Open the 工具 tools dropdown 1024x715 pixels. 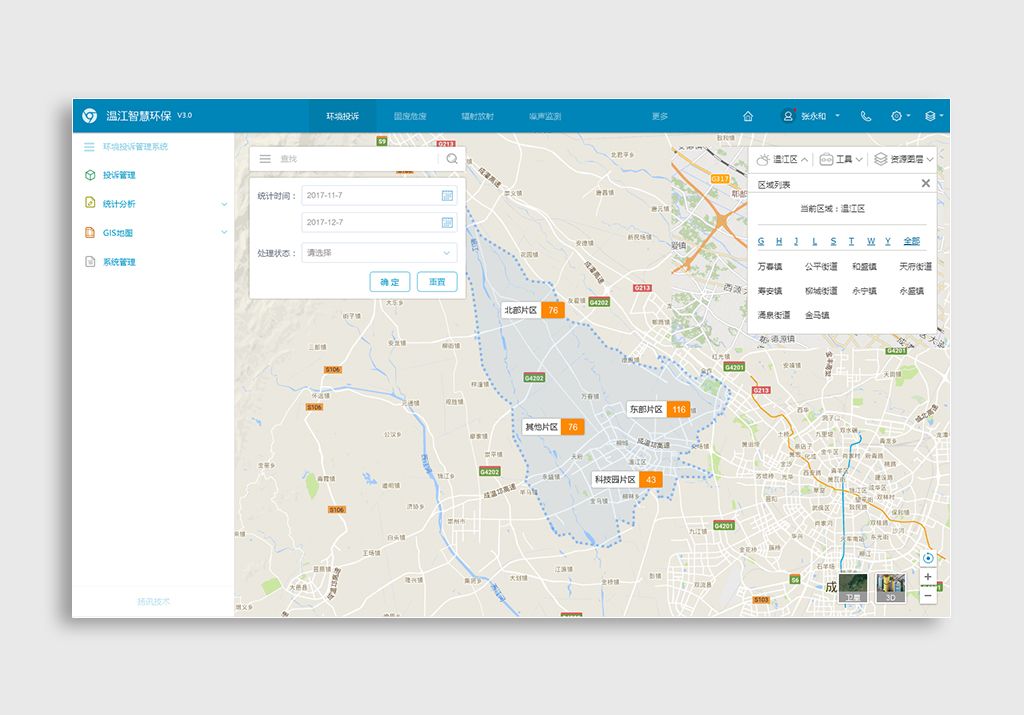tap(841, 159)
